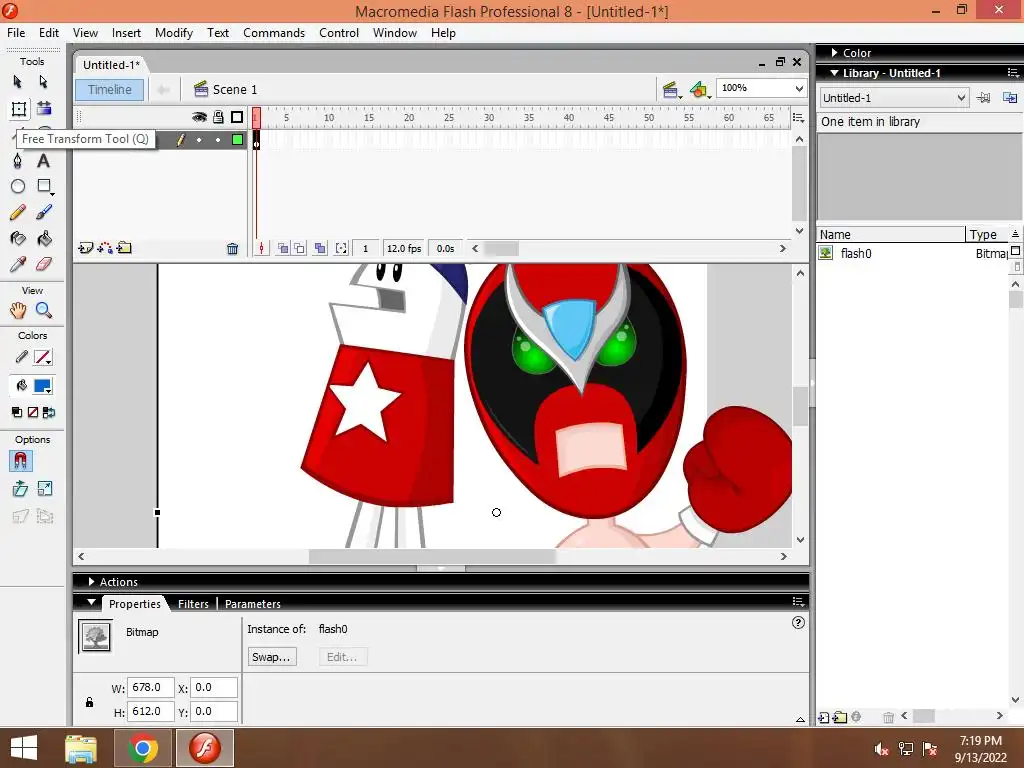
Task: Click the No Color button
Action: click(33, 412)
